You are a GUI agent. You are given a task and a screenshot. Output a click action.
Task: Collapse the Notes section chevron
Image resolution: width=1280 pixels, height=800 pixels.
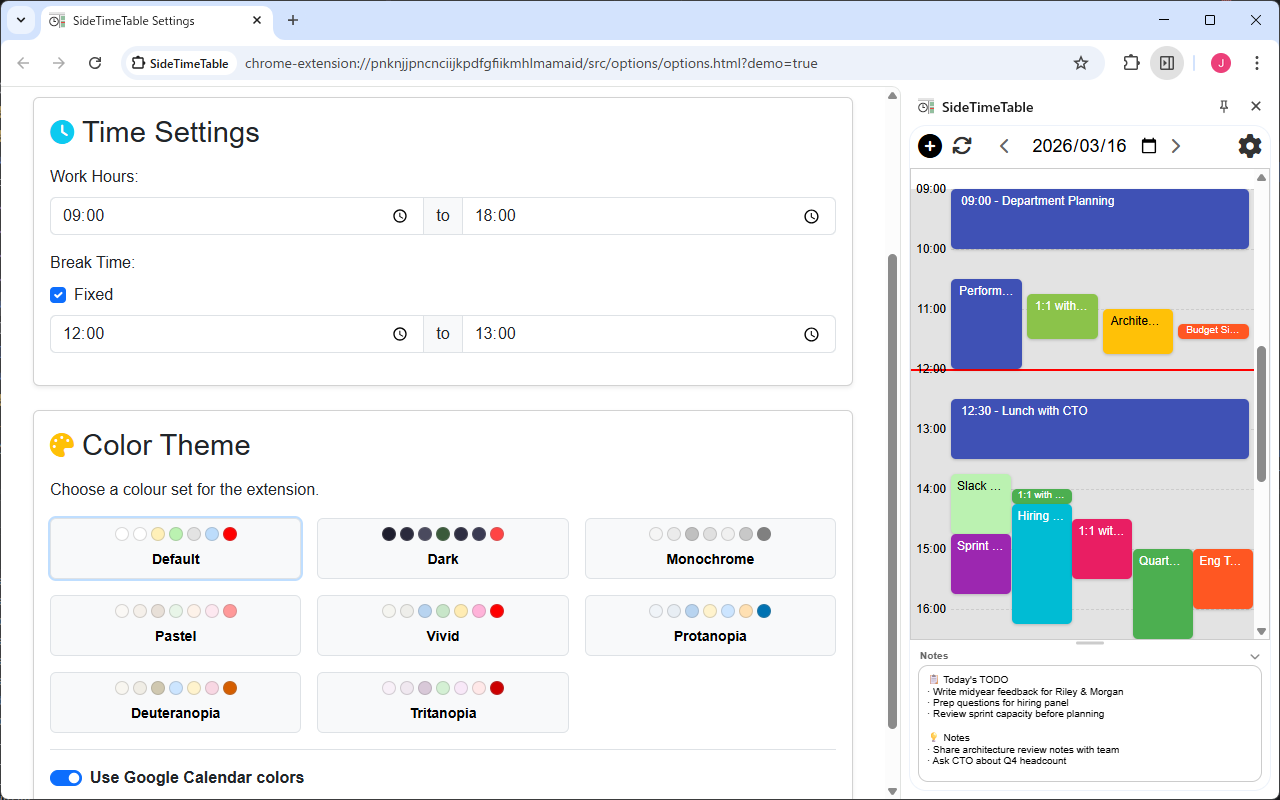(1255, 656)
